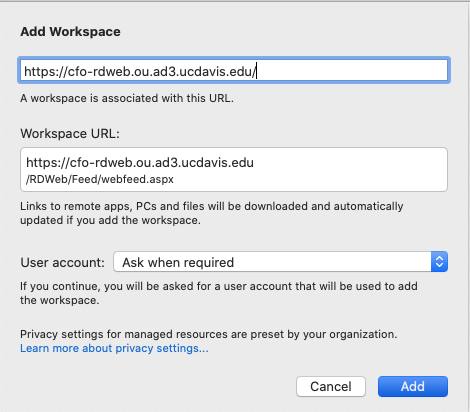Click the /RDWeb/Feed/webfeed.aspx path text
Viewport: 470px width, 412px height.
pyautogui.click(x=100, y=179)
